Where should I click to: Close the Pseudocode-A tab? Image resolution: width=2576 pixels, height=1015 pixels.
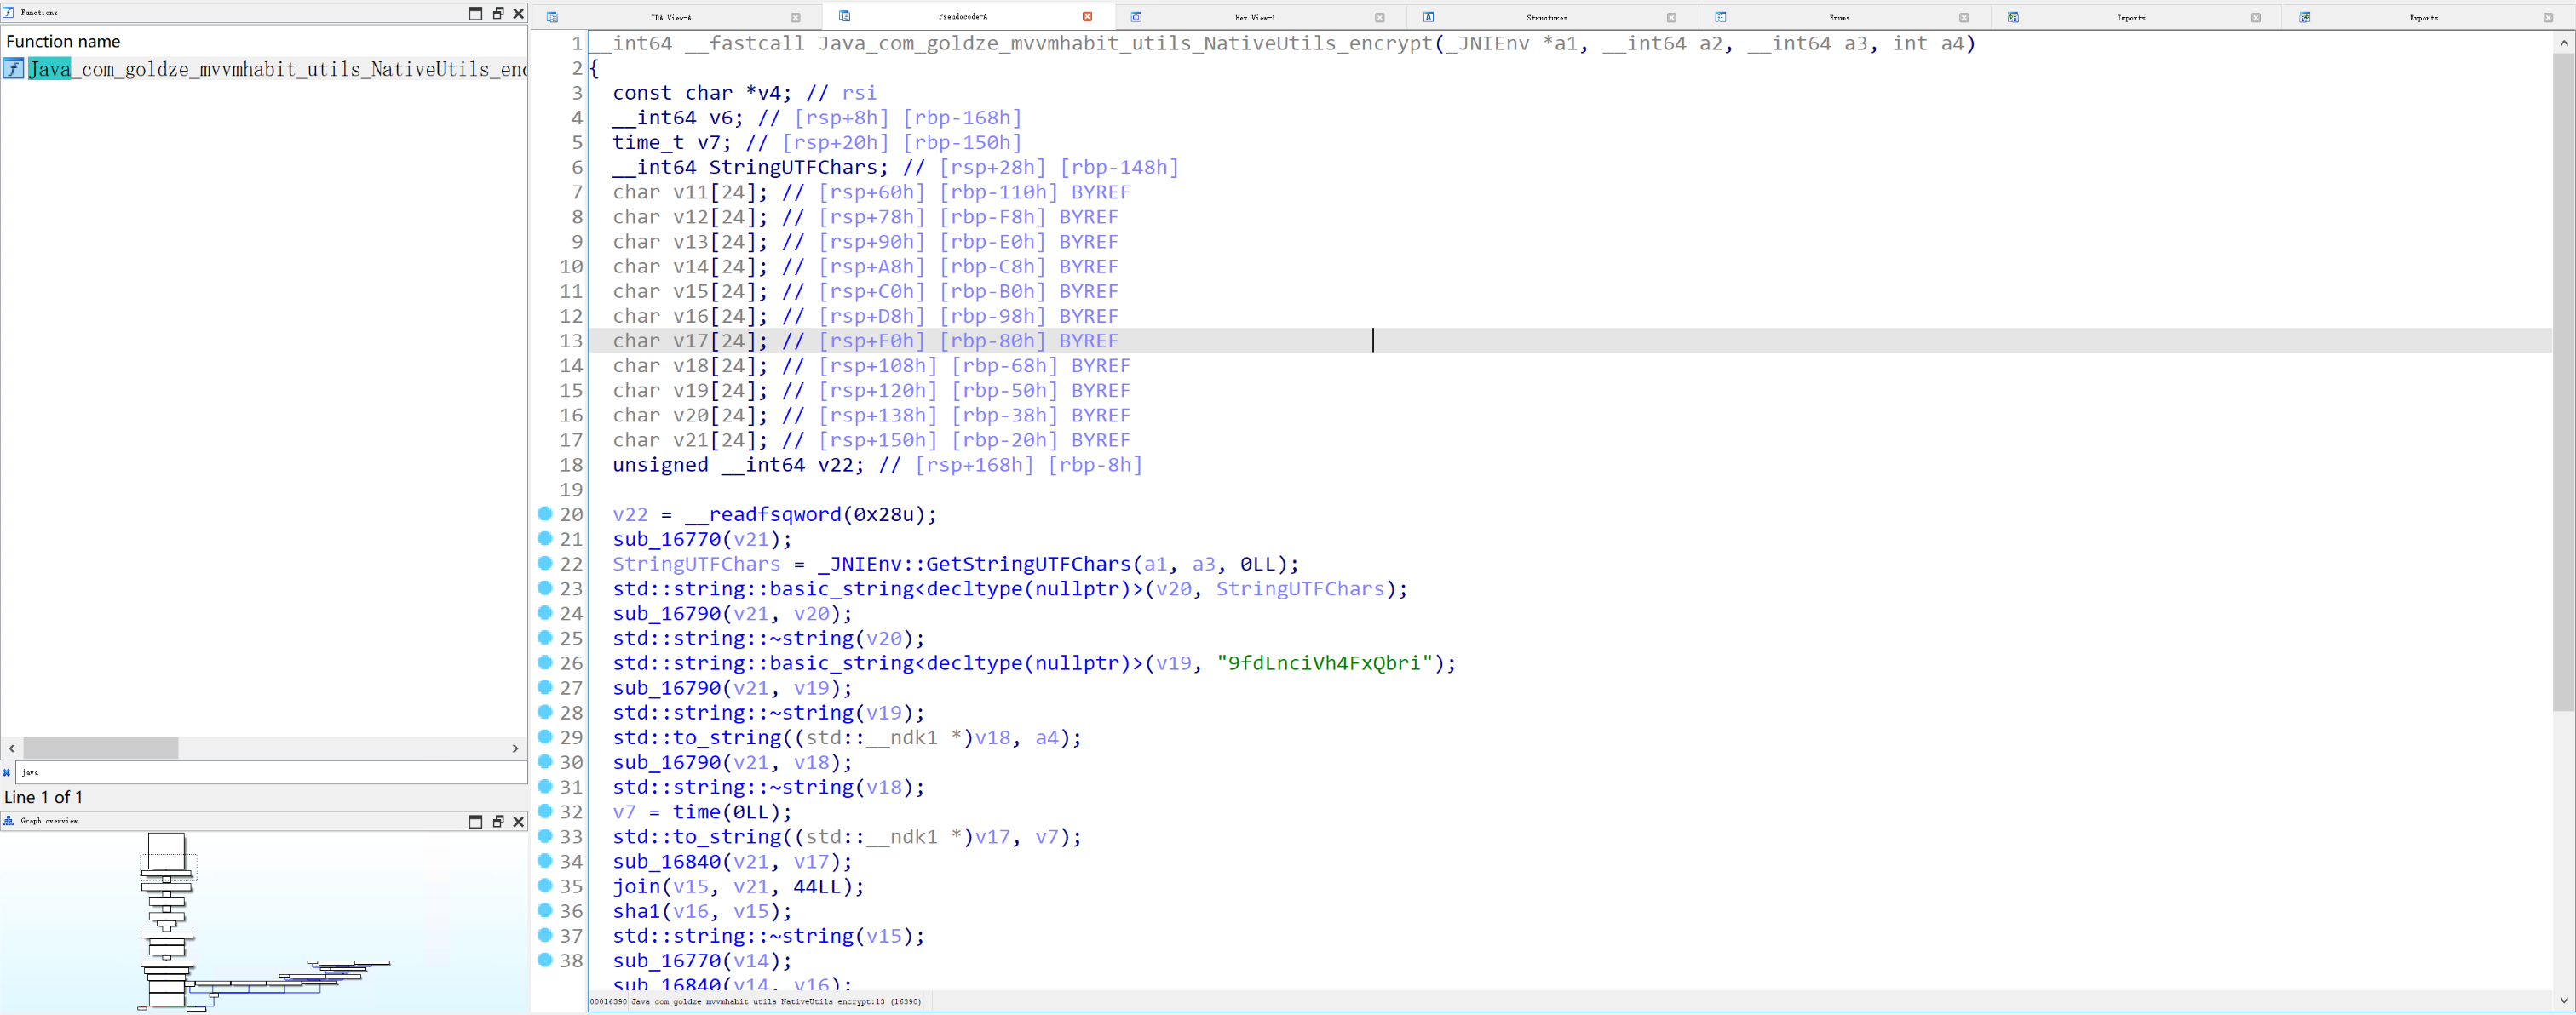[x=1087, y=16]
